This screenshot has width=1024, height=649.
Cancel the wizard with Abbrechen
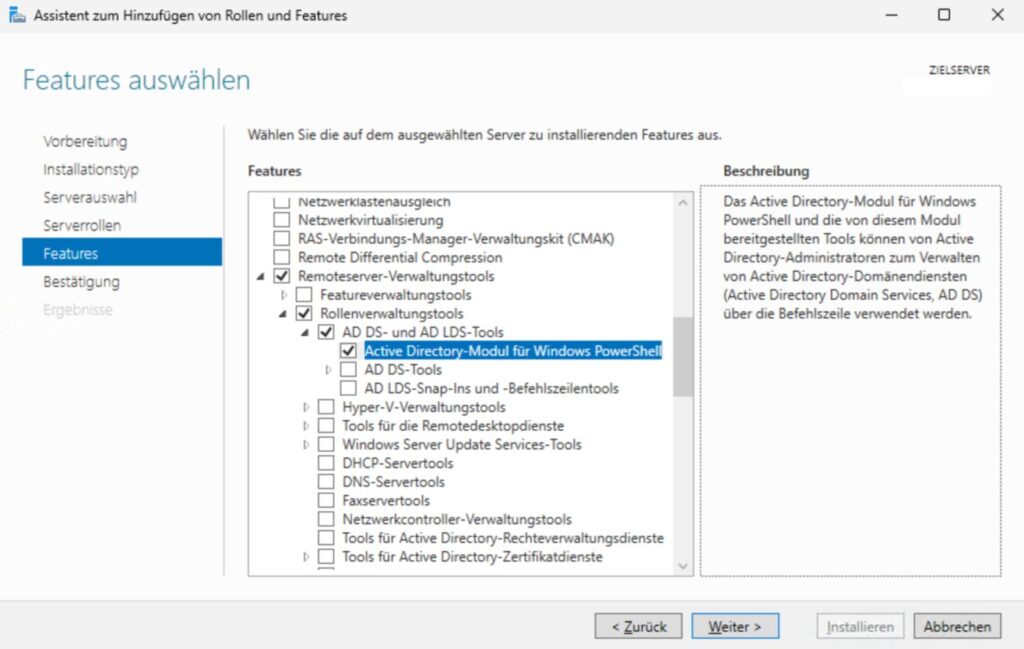[x=957, y=627]
